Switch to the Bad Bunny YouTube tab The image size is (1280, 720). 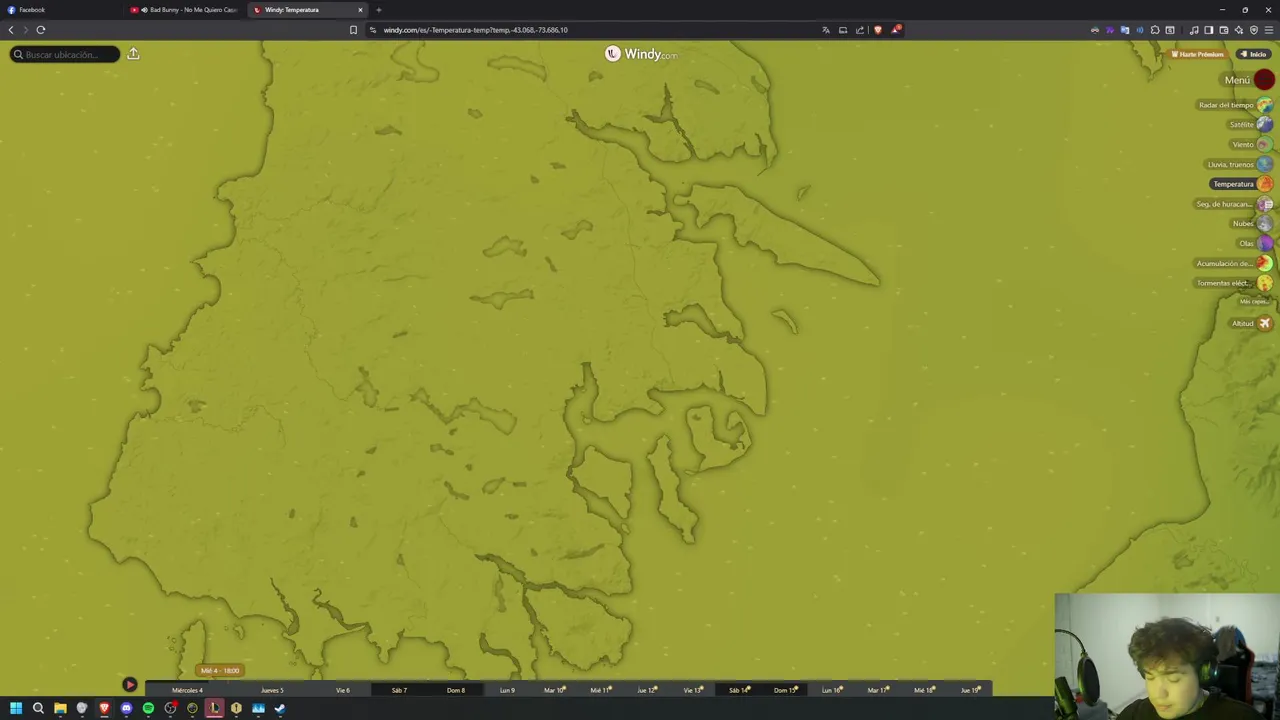click(186, 10)
